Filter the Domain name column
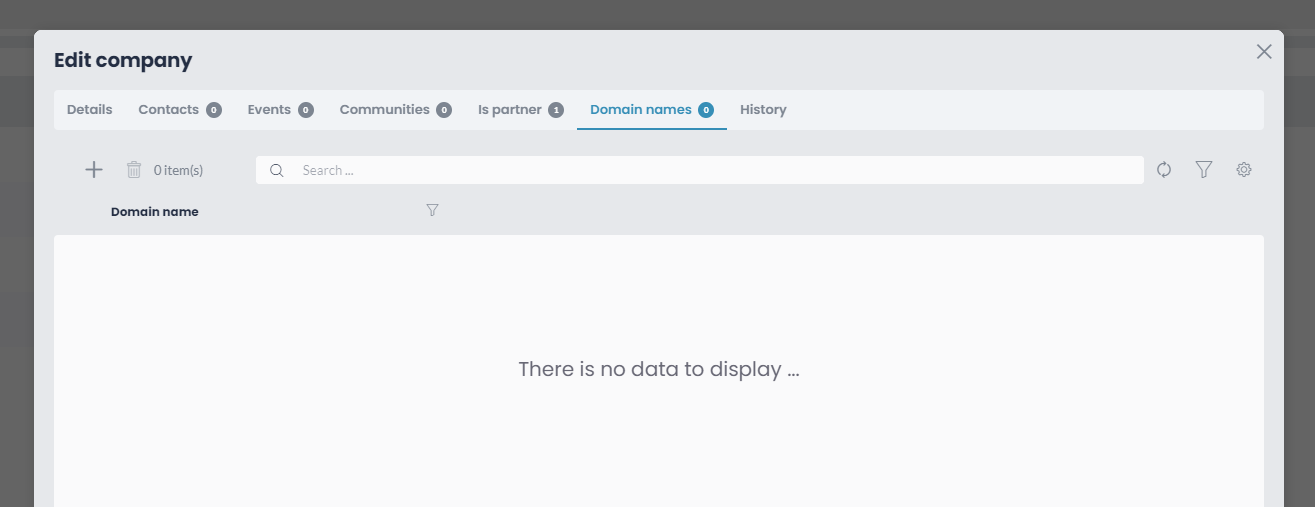The image size is (1315, 507). coord(432,210)
